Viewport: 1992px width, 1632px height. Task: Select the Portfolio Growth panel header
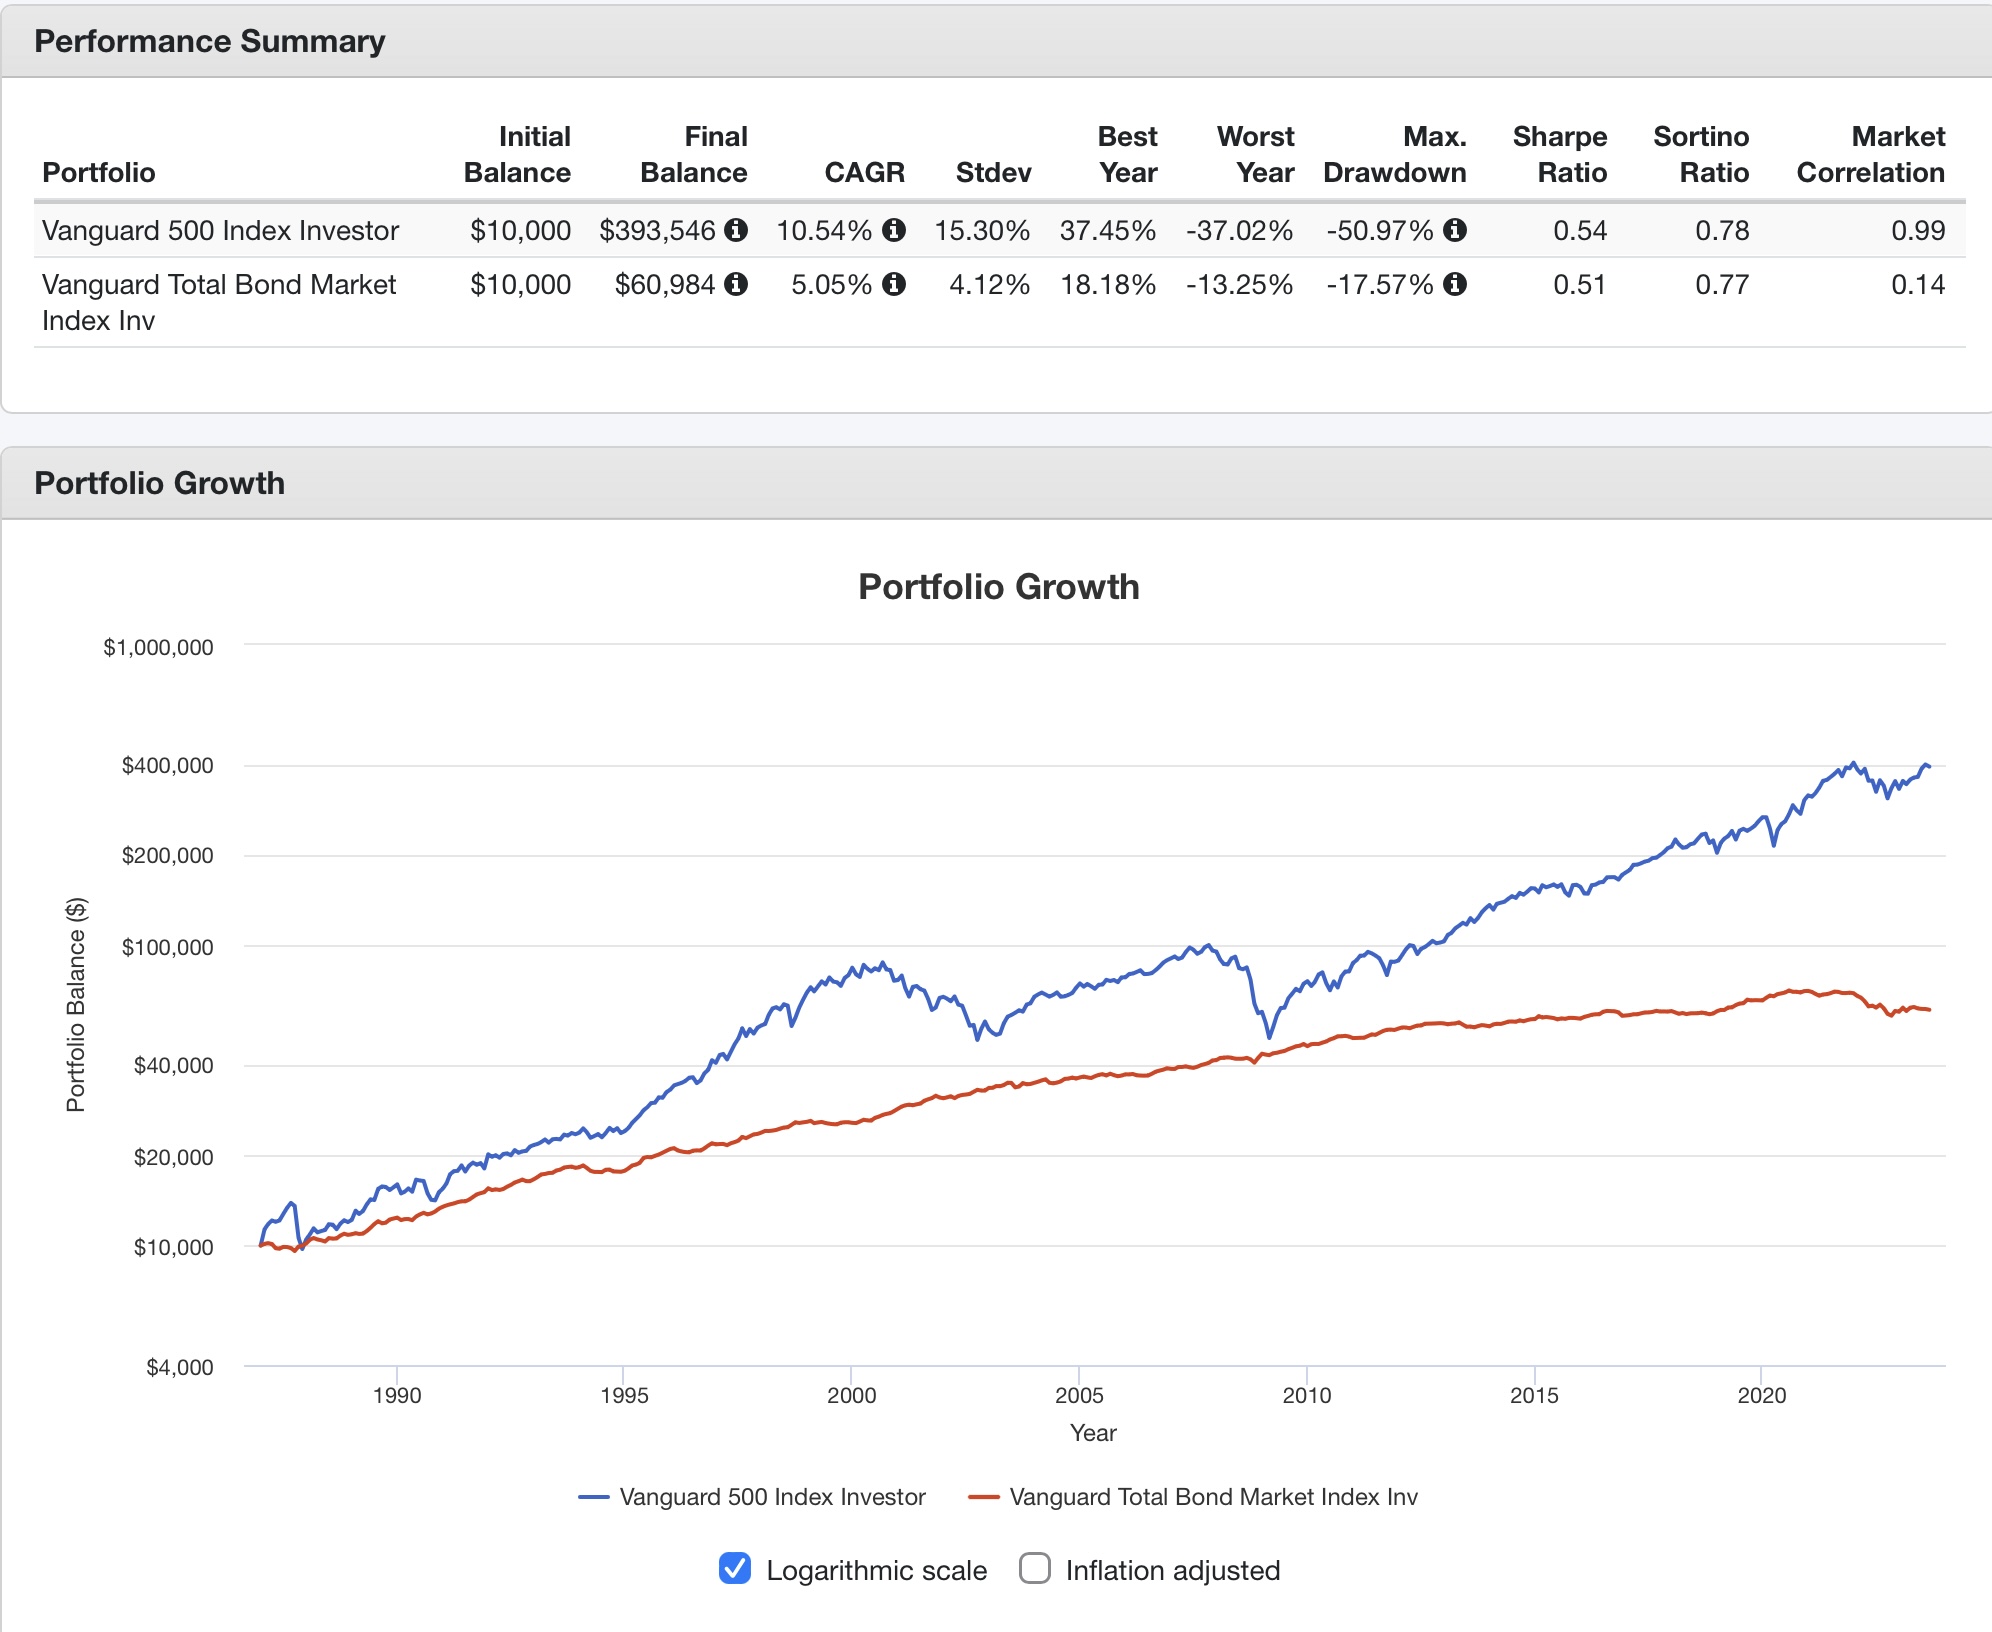(x=996, y=483)
